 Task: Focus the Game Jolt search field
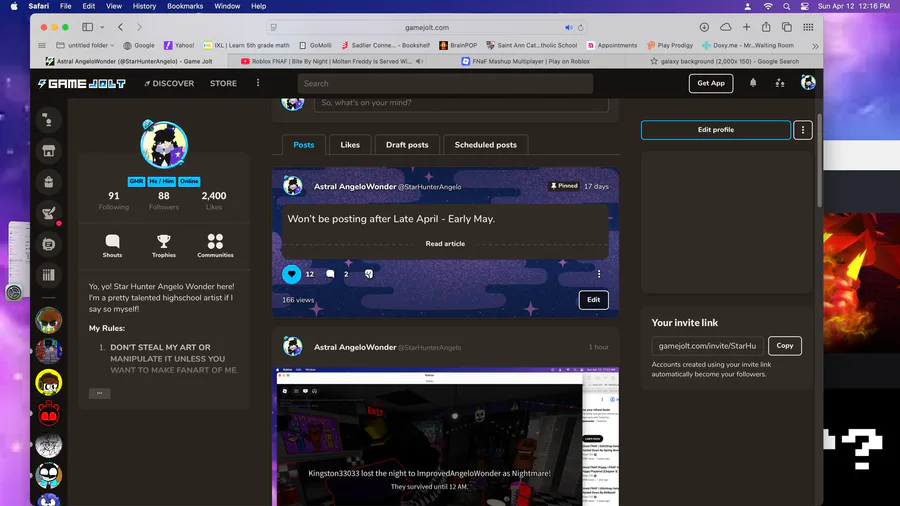point(445,83)
